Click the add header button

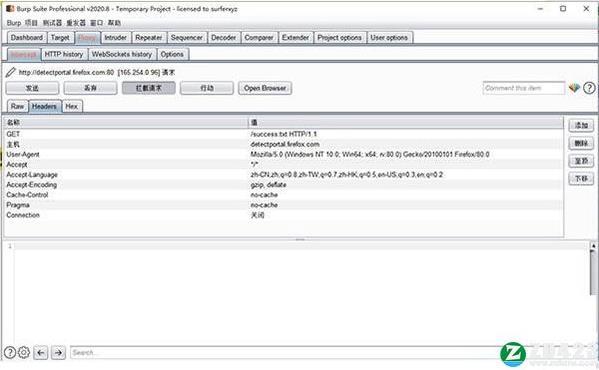(581, 125)
